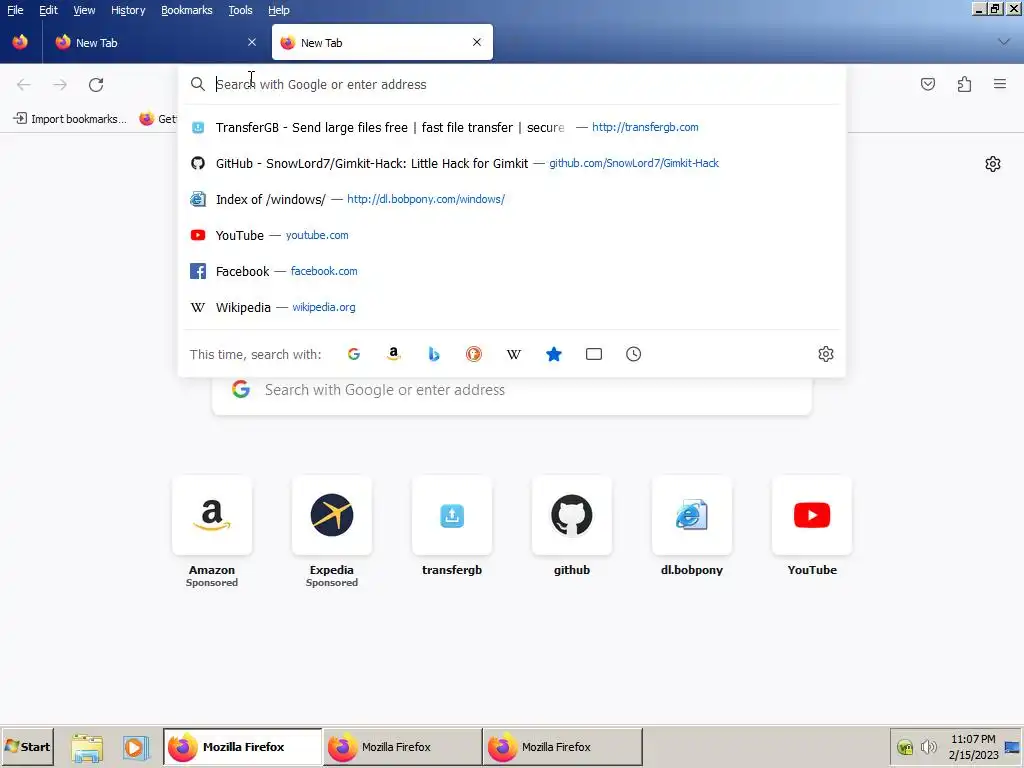The image size is (1024, 768).
Task: Open the volume speaker tray icon
Action: tap(928, 747)
